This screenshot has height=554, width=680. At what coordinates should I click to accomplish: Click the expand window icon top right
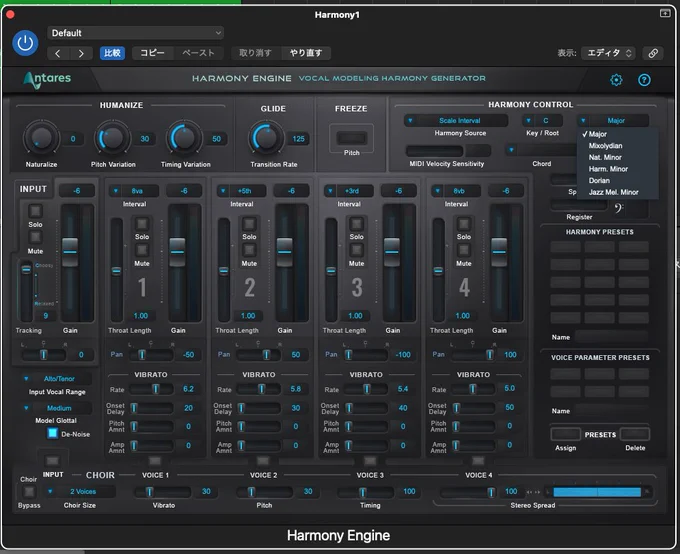(x=665, y=13)
